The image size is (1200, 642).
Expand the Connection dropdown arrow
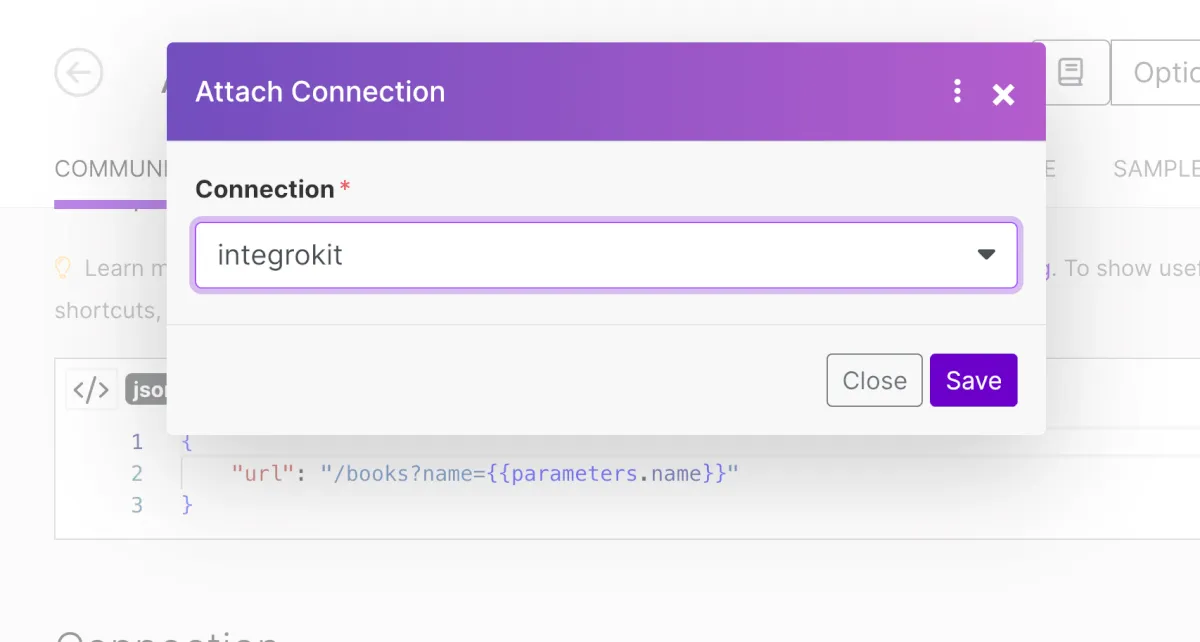point(986,255)
